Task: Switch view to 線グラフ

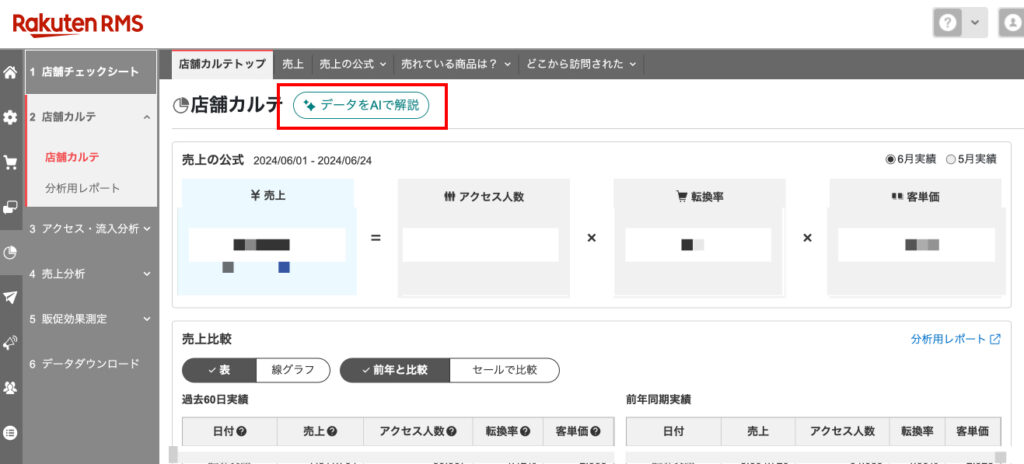Action: pyautogui.click(x=293, y=370)
